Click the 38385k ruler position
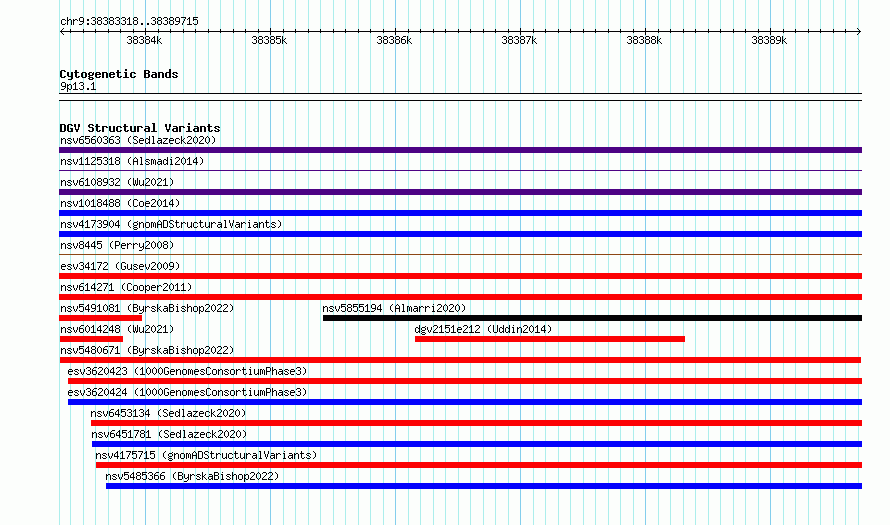Image resolution: width=890 pixels, height=525 pixels. click(x=269, y=40)
